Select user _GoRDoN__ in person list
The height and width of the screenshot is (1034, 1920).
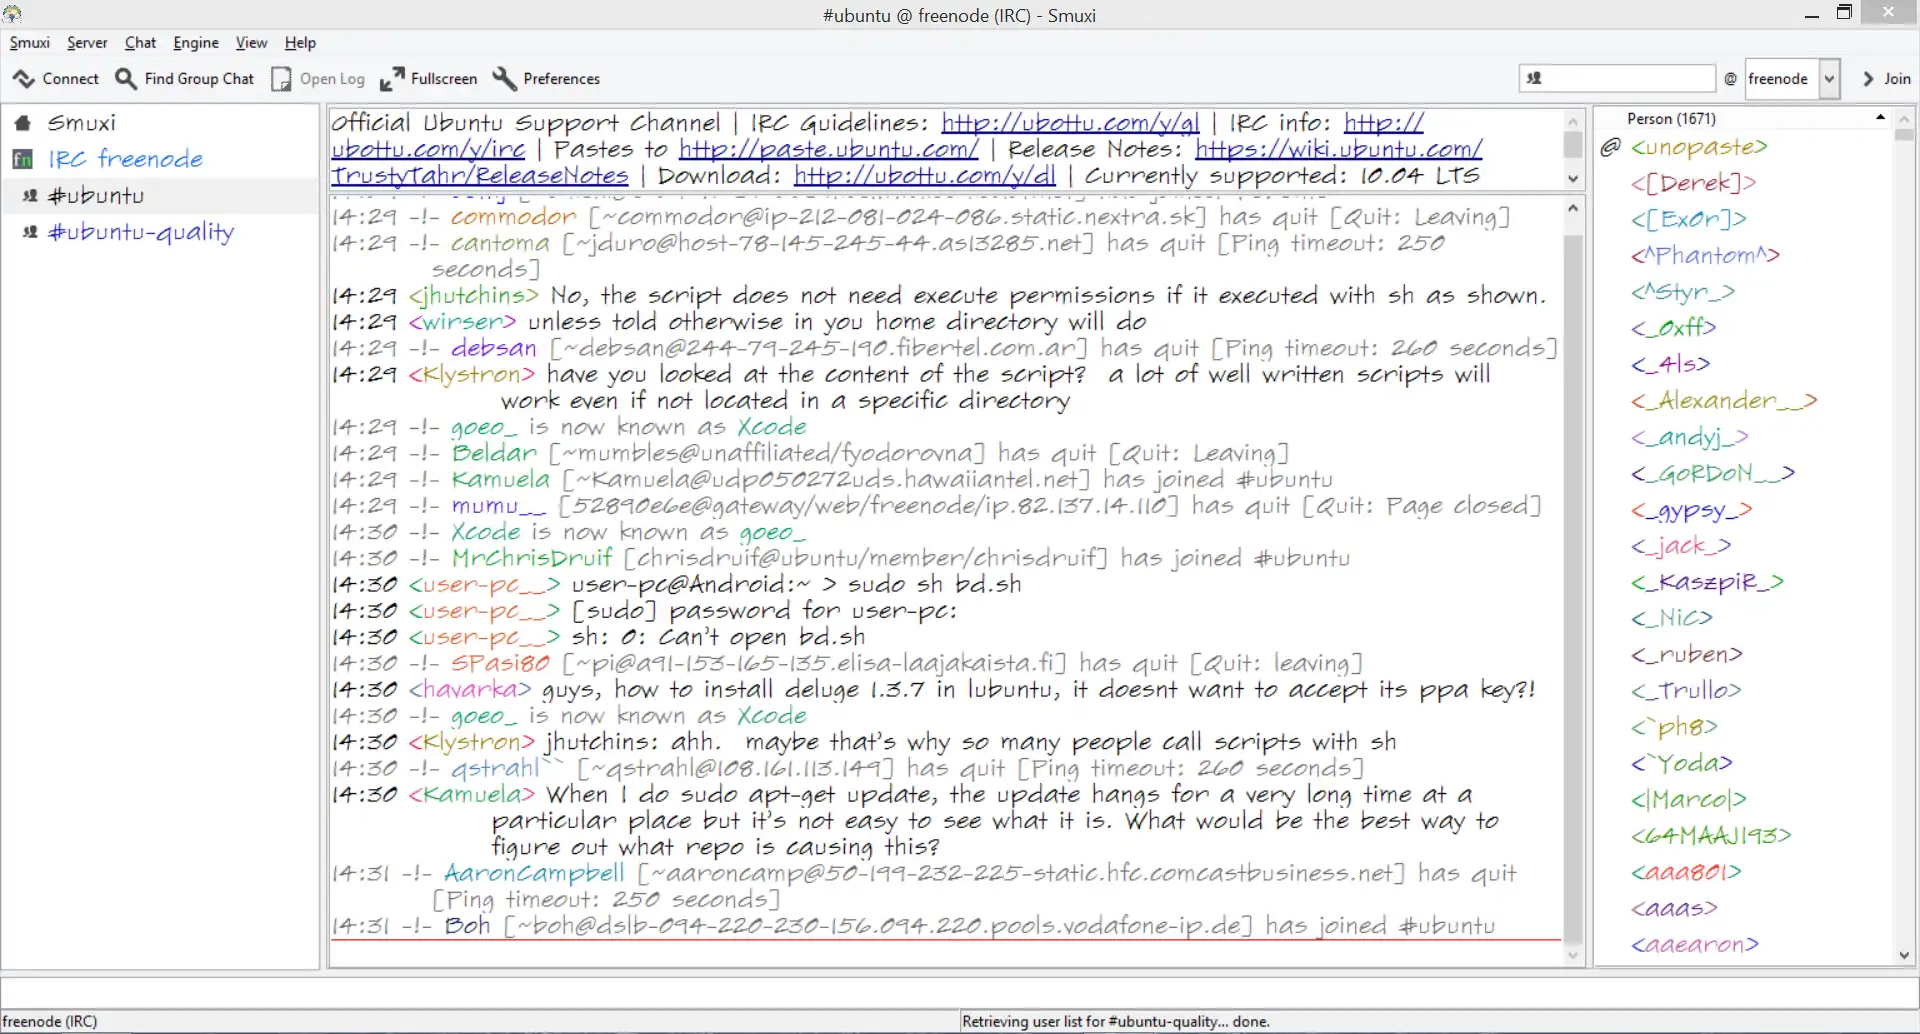coord(1712,474)
